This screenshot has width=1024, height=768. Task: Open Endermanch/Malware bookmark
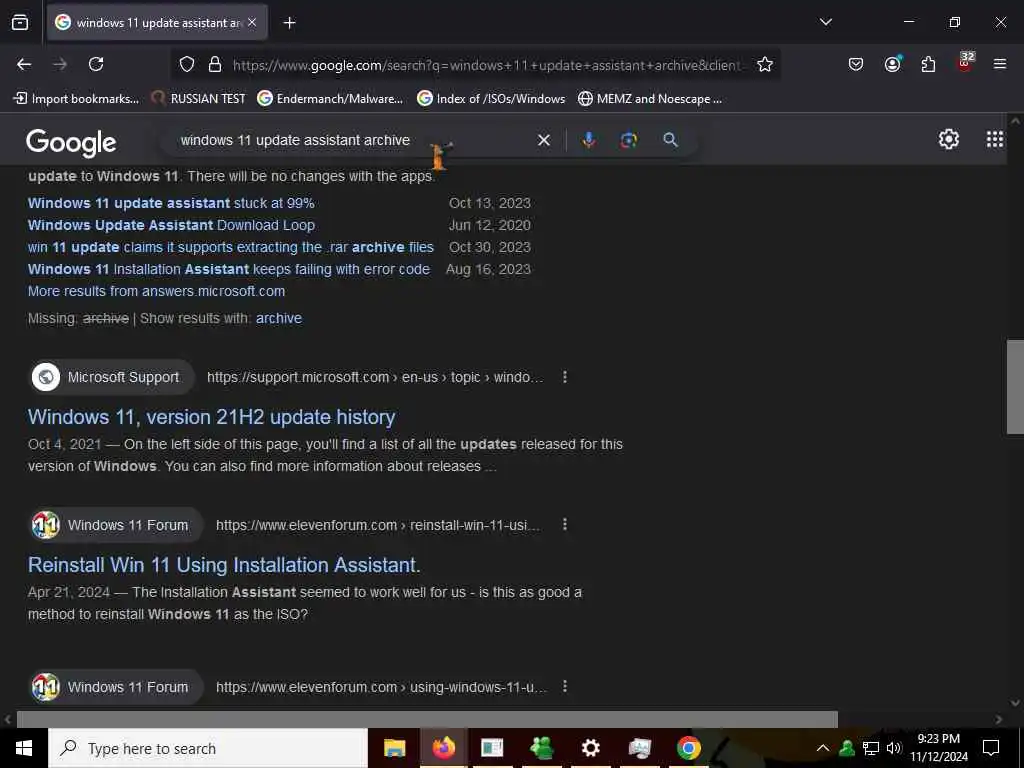[330, 99]
